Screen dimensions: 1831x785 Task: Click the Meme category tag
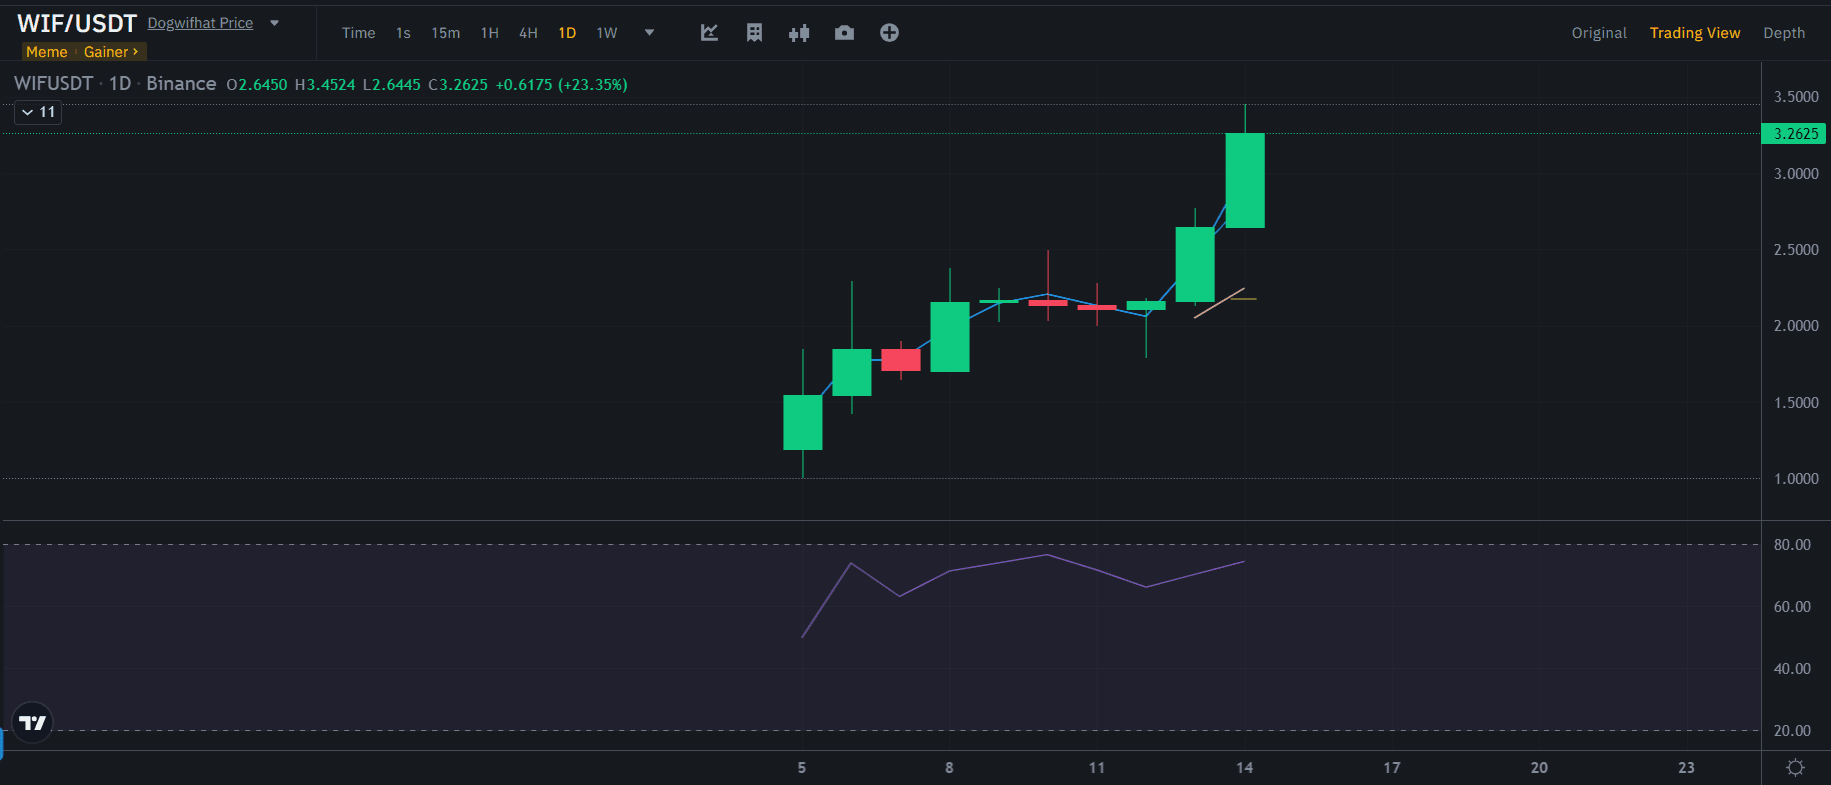47,52
